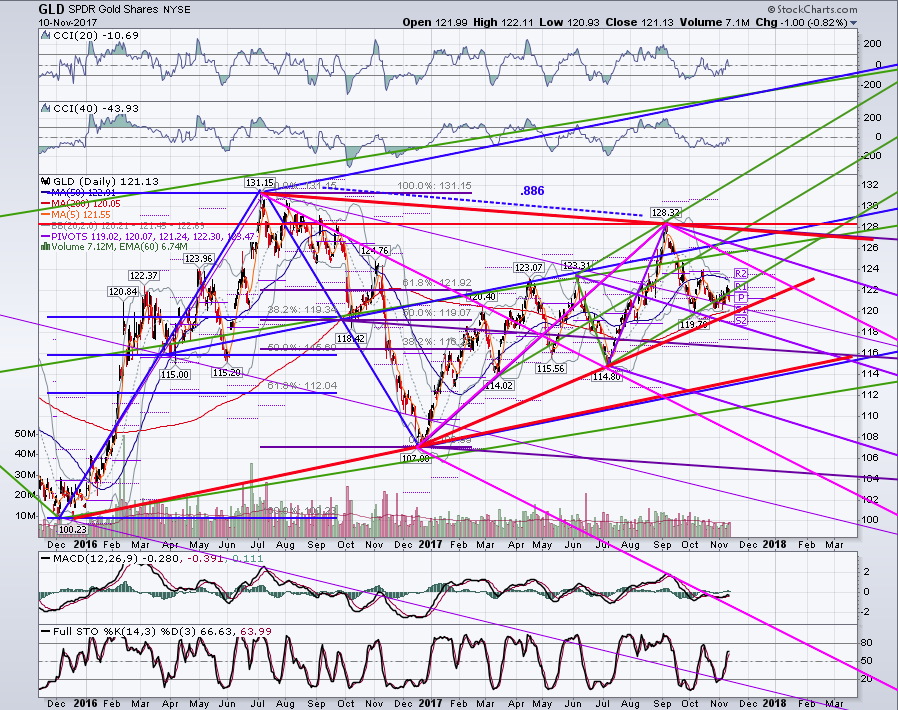Click the MACD(12,26,9) line icon
Screen dimensions: 898x710
pos(45,558)
